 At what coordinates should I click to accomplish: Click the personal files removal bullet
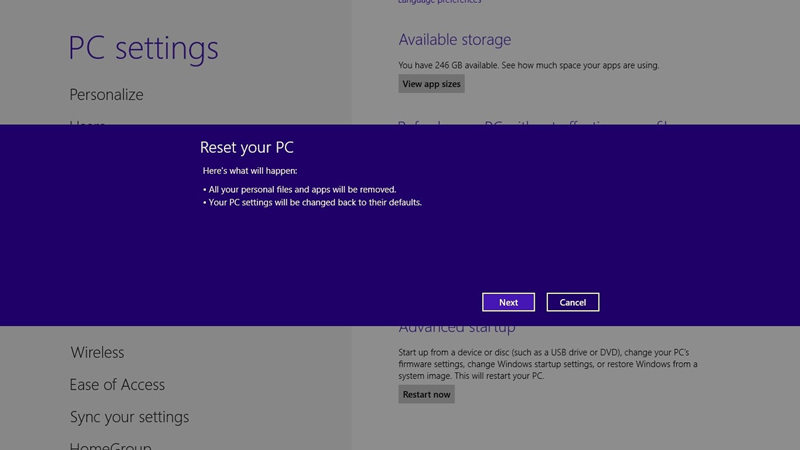(x=299, y=189)
